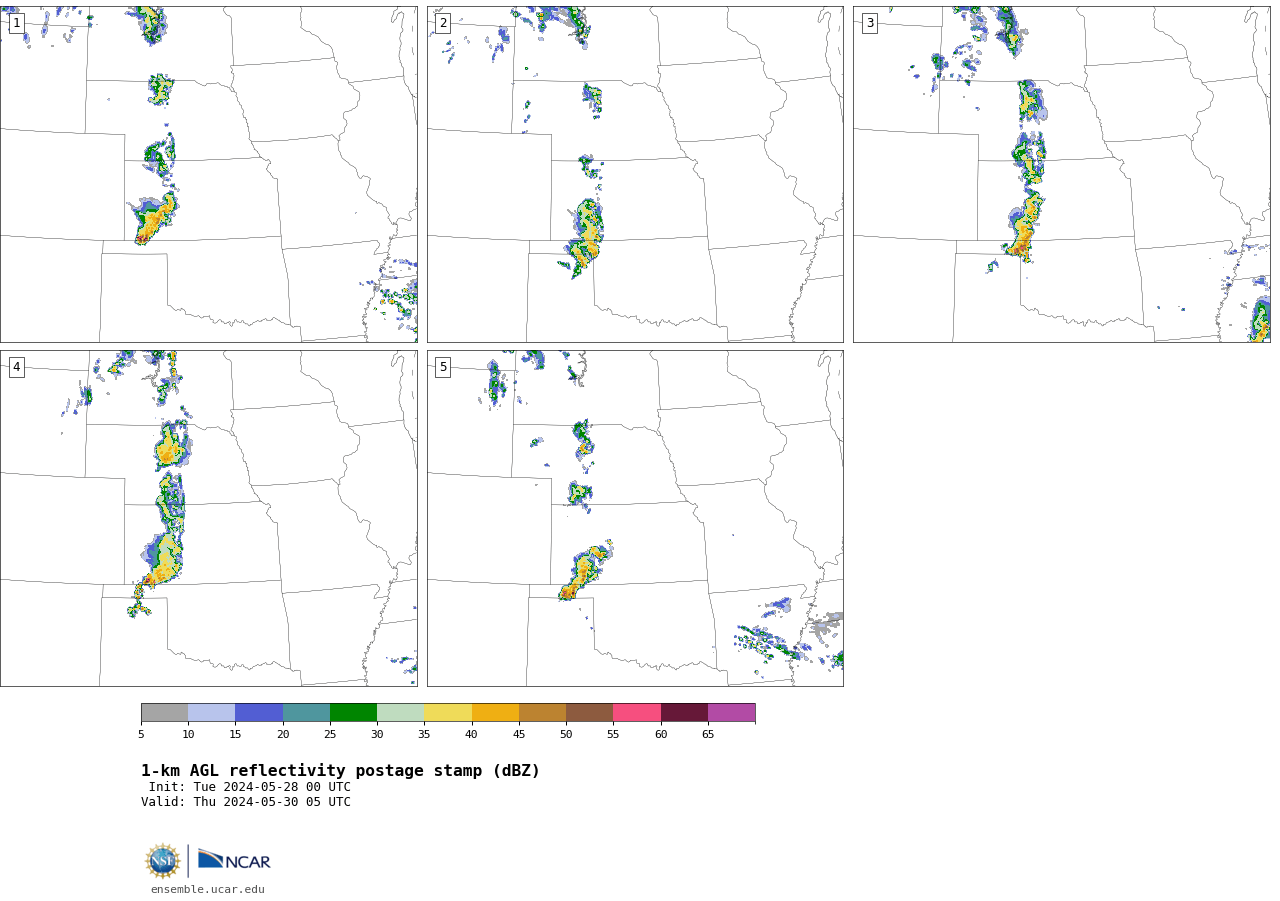Select the dark green 25-30 dBZ swatch
Image resolution: width=1280 pixels, height=901 pixels.
tap(353, 713)
